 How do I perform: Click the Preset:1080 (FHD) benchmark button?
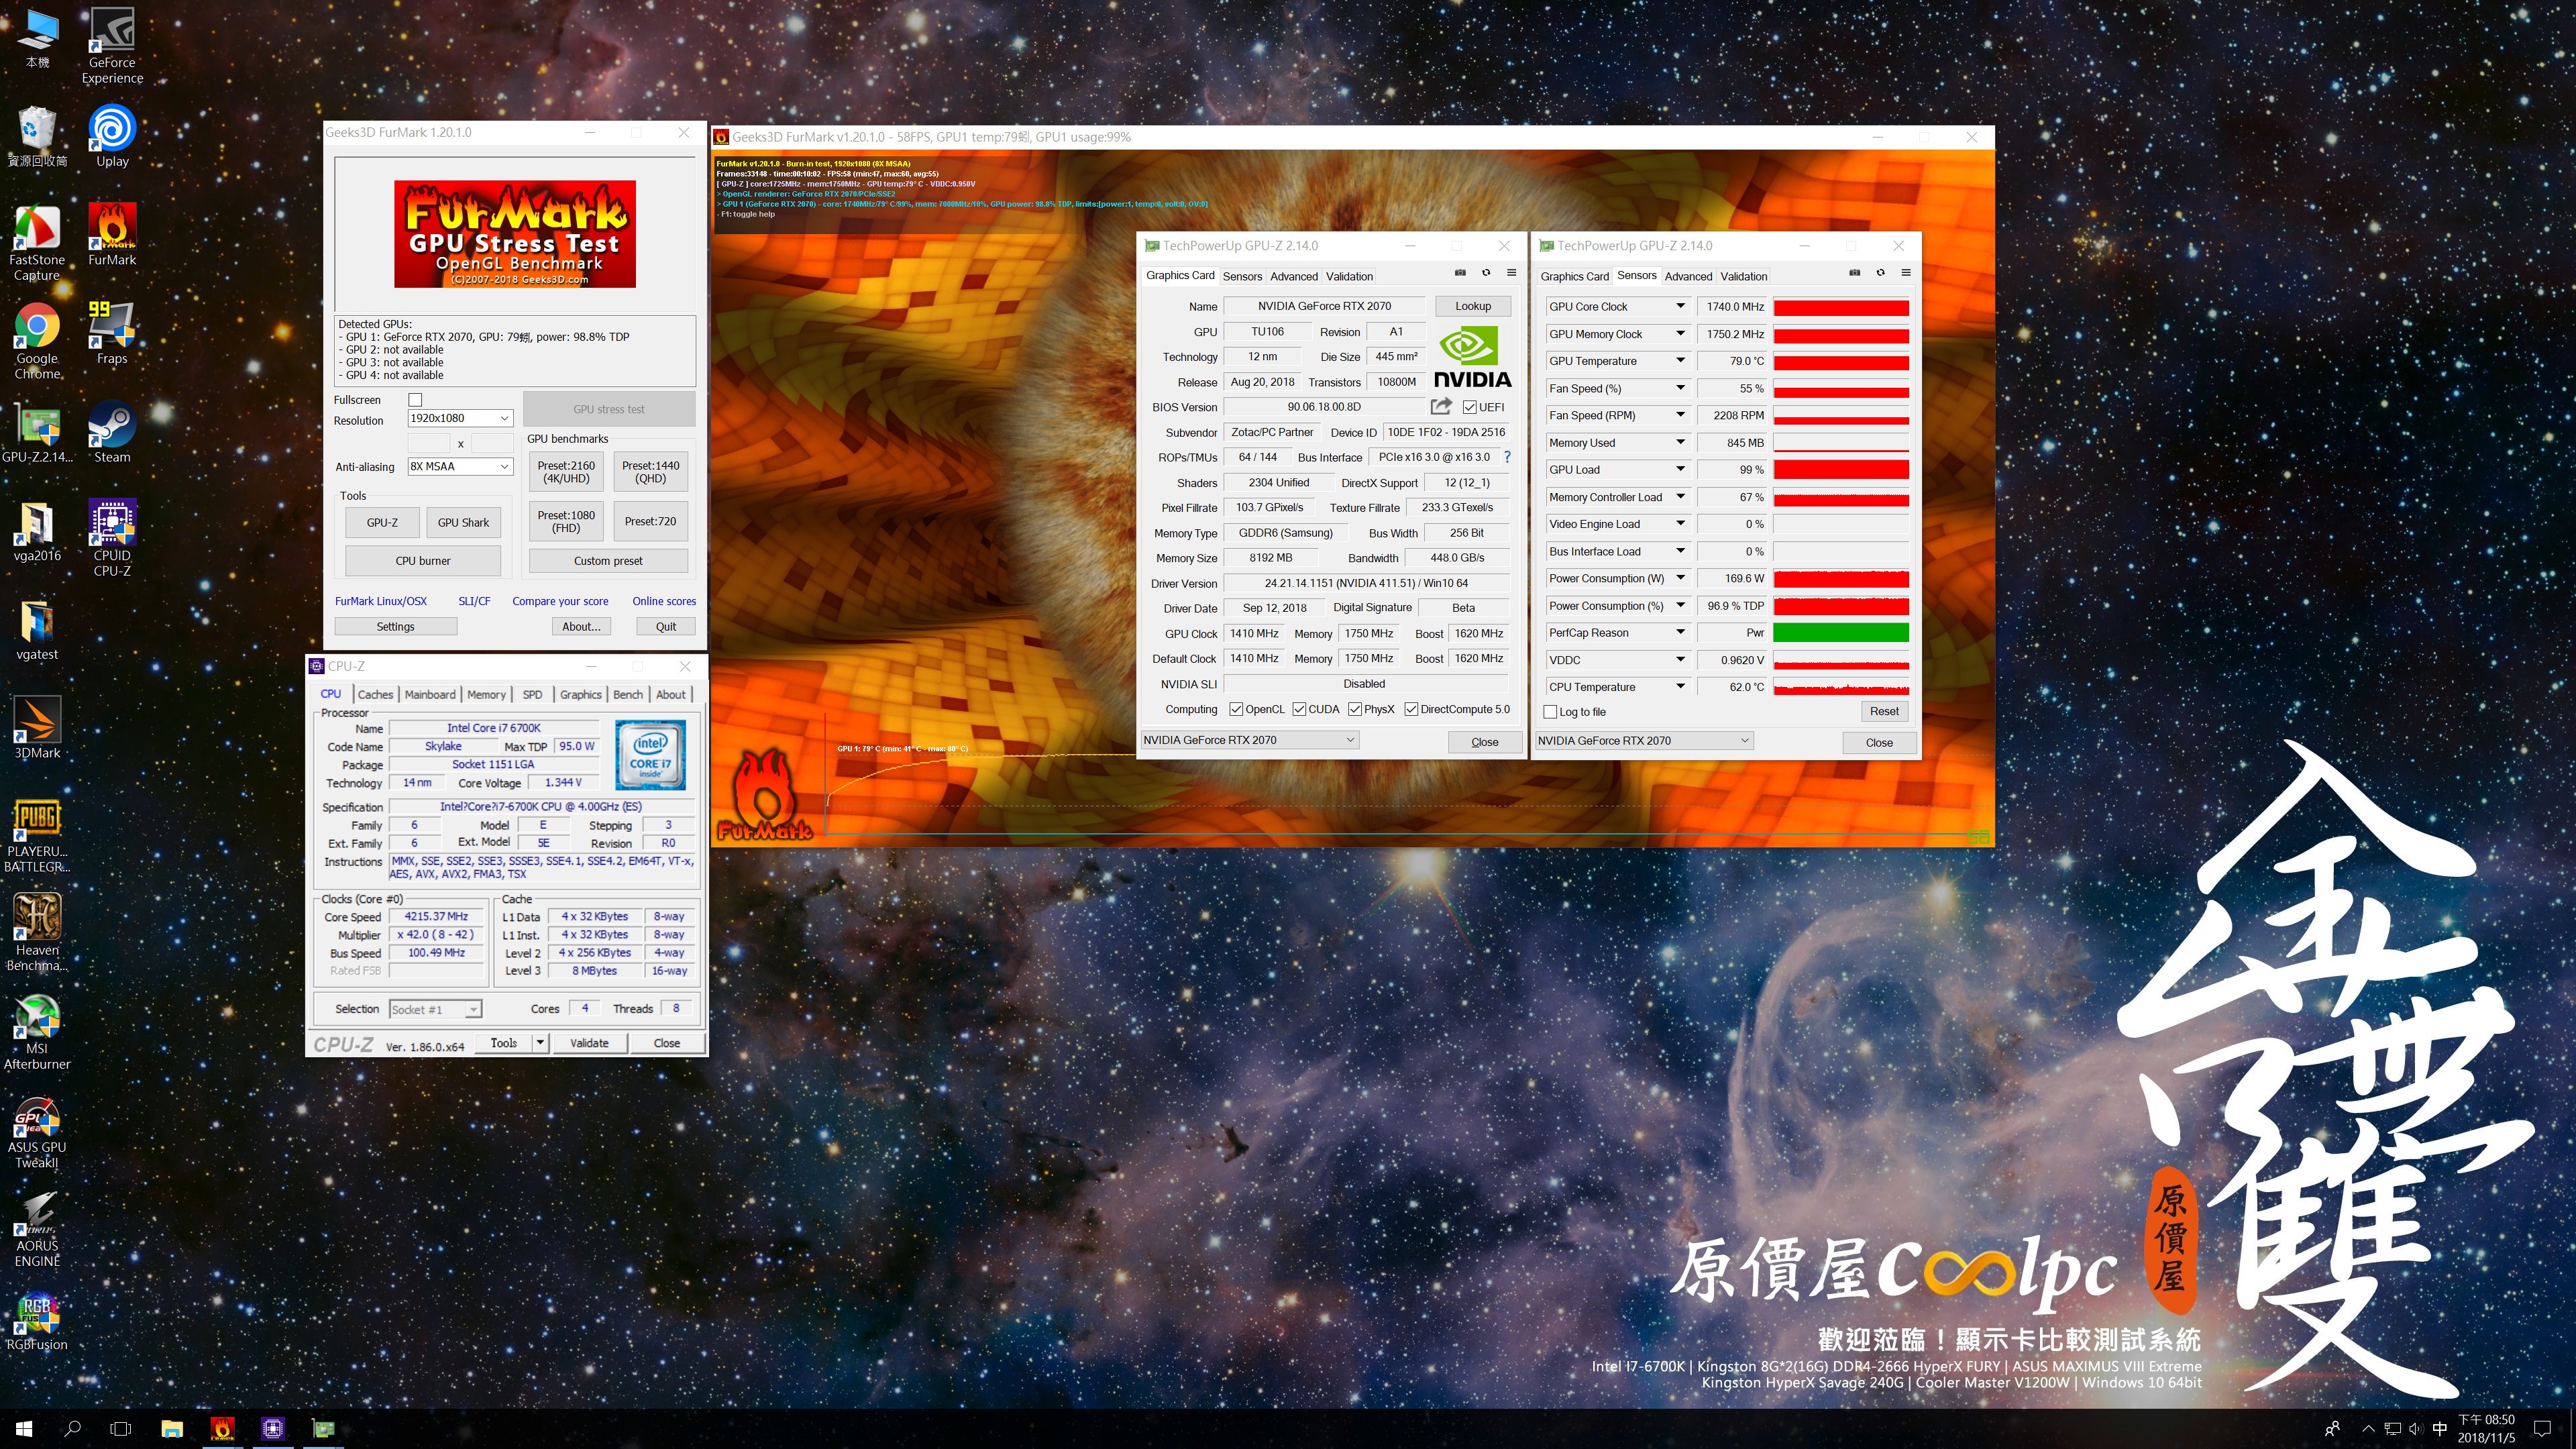click(566, 521)
